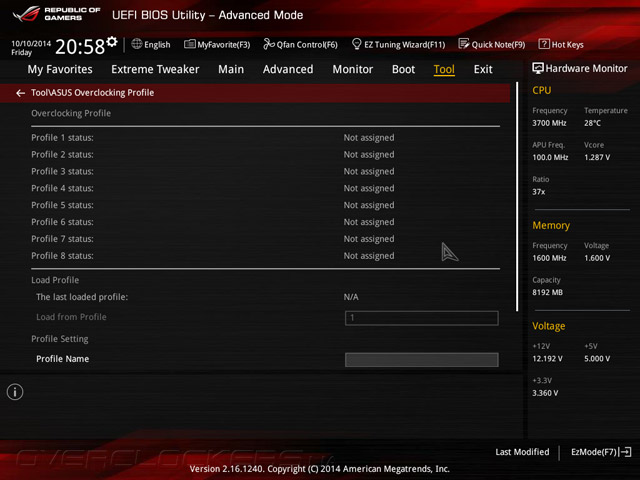The width and height of the screenshot is (640, 480).
Task: Switch to the Extreme Tweaker tab
Action: (155, 69)
